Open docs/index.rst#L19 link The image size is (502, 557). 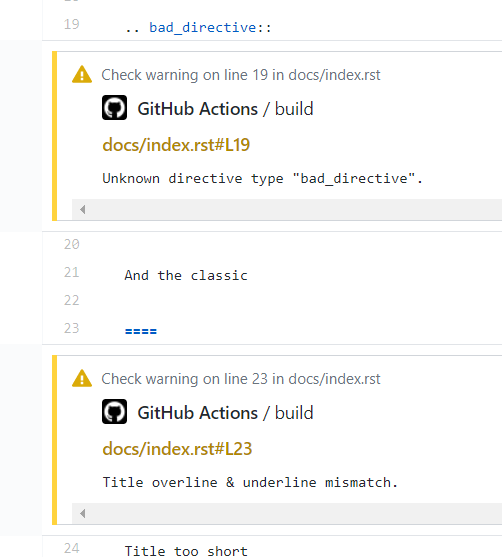pyautogui.click(x=176, y=145)
